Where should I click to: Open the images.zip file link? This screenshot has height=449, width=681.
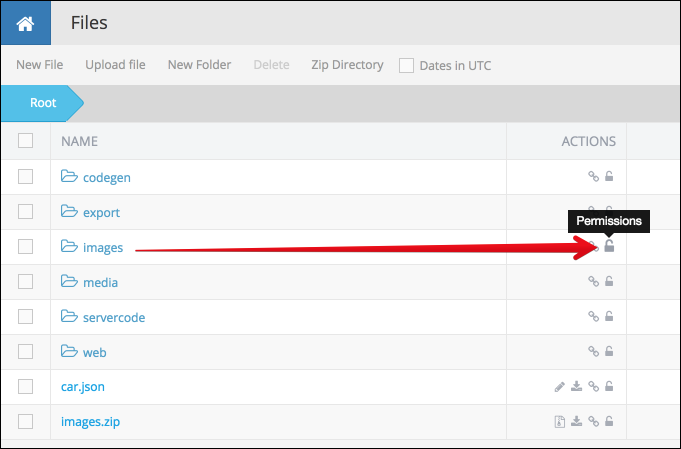(x=90, y=422)
